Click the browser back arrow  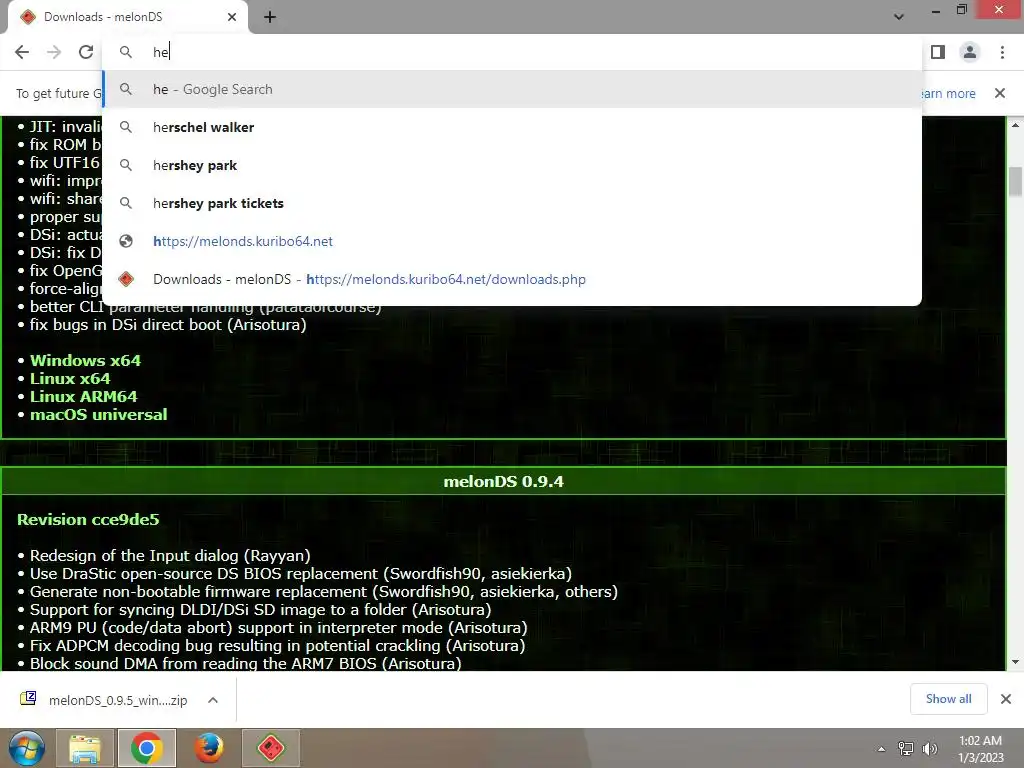point(22,52)
